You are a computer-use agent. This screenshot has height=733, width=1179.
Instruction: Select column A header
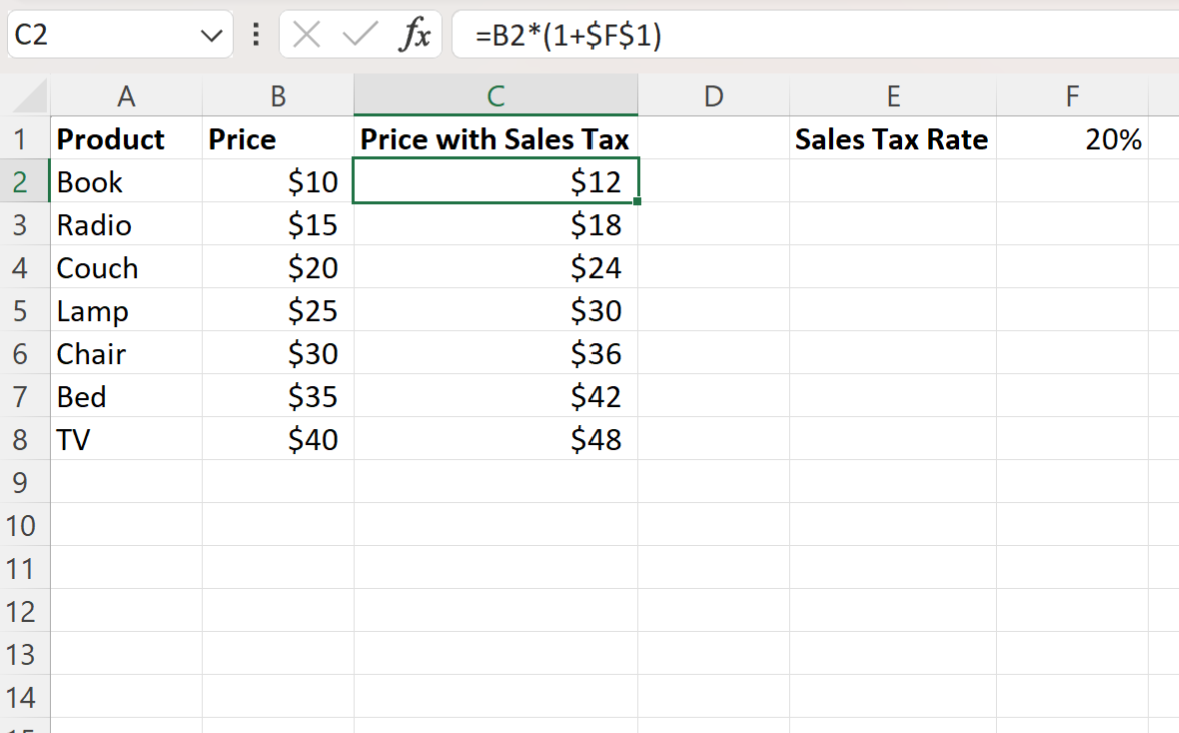click(126, 95)
